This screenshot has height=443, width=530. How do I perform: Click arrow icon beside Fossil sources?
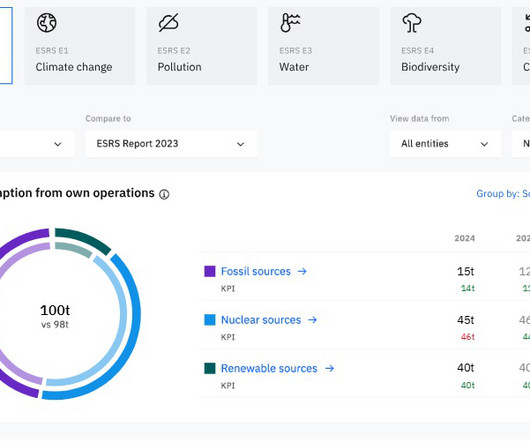coord(302,271)
